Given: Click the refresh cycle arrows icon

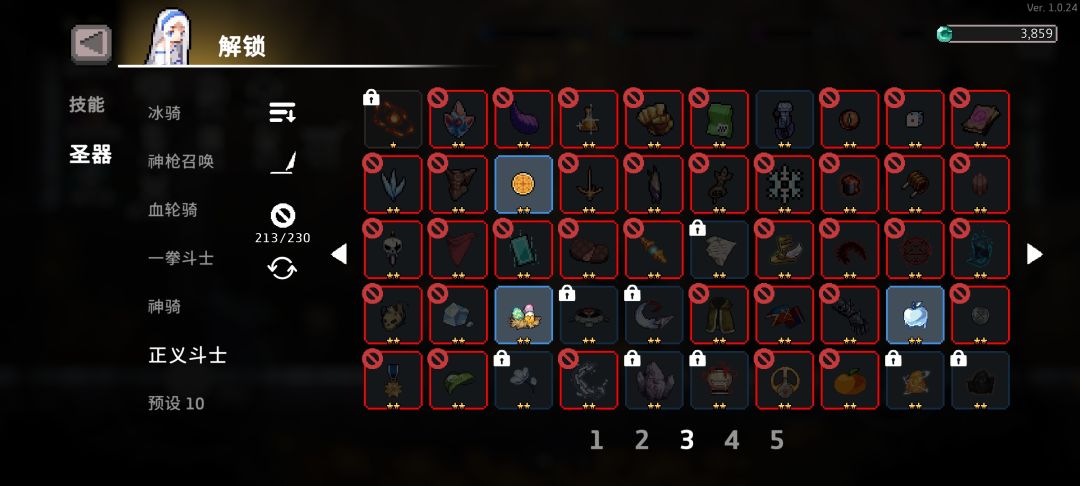Looking at the screenshot, I should point(282,268).
